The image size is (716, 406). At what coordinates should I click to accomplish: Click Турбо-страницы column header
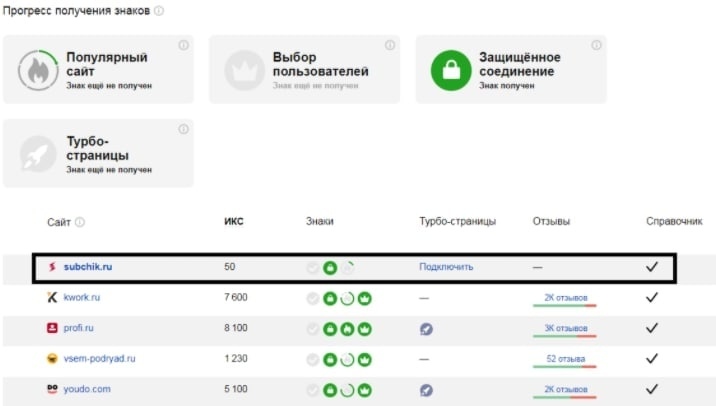(x=458, y=221)
